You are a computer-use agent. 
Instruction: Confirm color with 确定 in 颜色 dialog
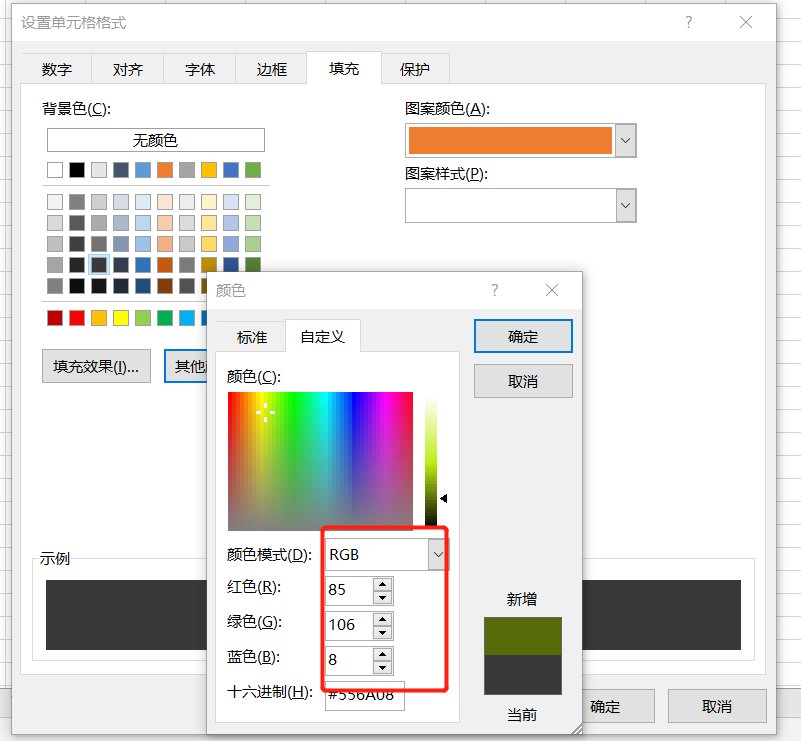(523, 336)
